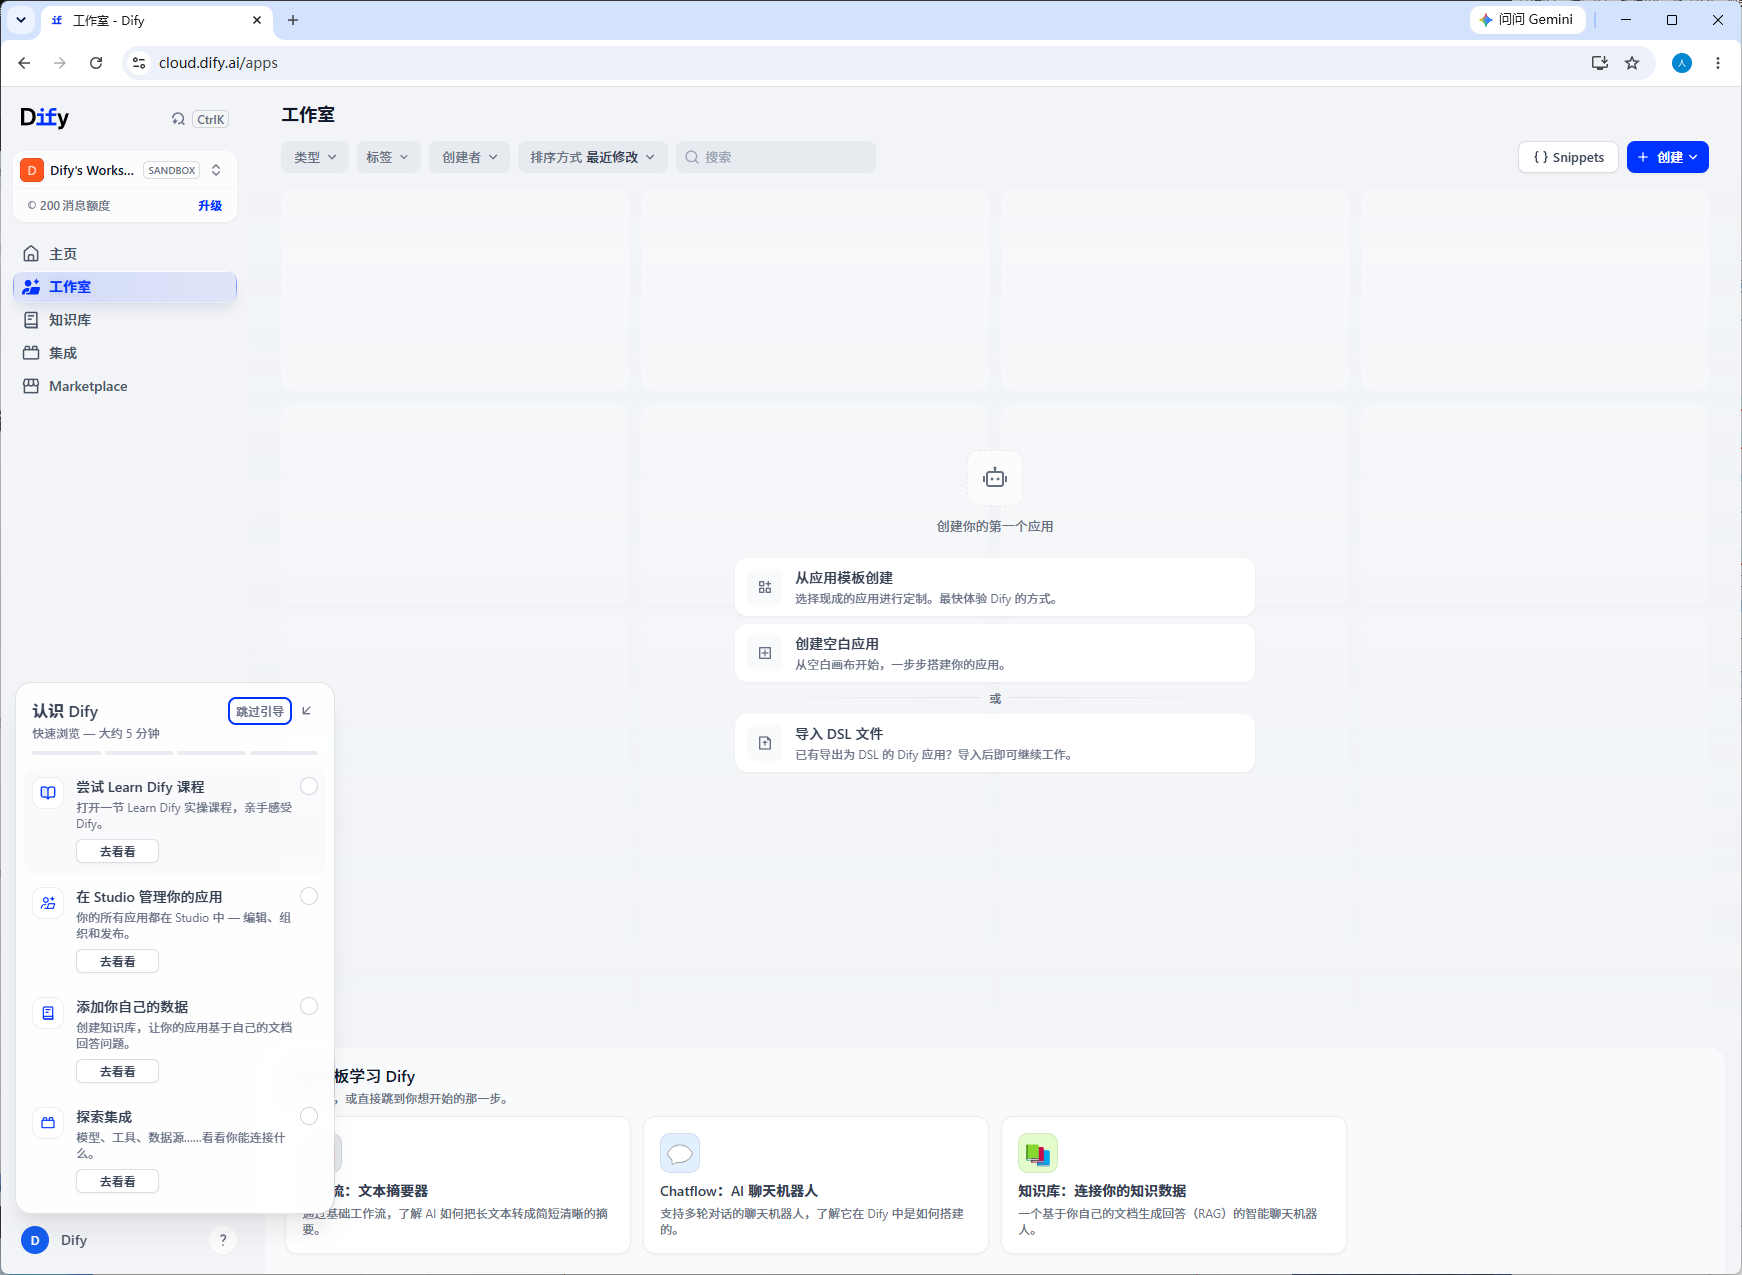The width and height of the screenshot is (1742, 1275).
Task: Mark 添加你自己的数据 step as done
Action: click(x=309, y=1006)
